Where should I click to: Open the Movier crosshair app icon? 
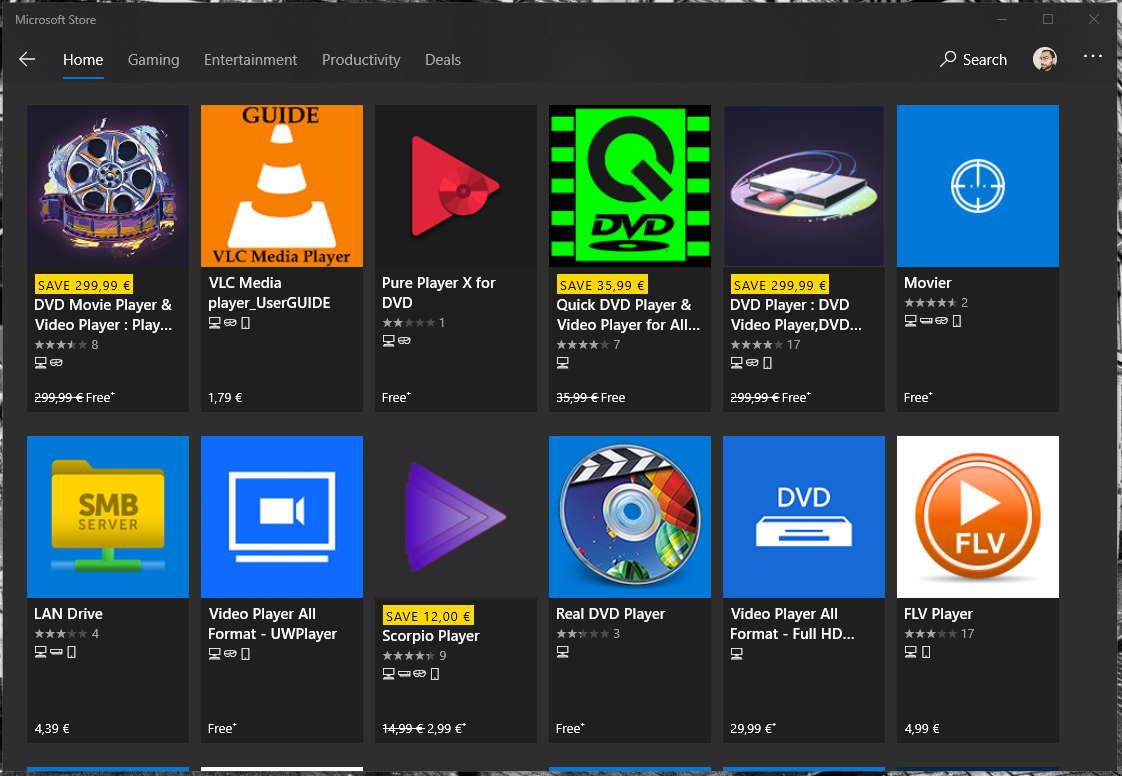[x=977, y=186]
